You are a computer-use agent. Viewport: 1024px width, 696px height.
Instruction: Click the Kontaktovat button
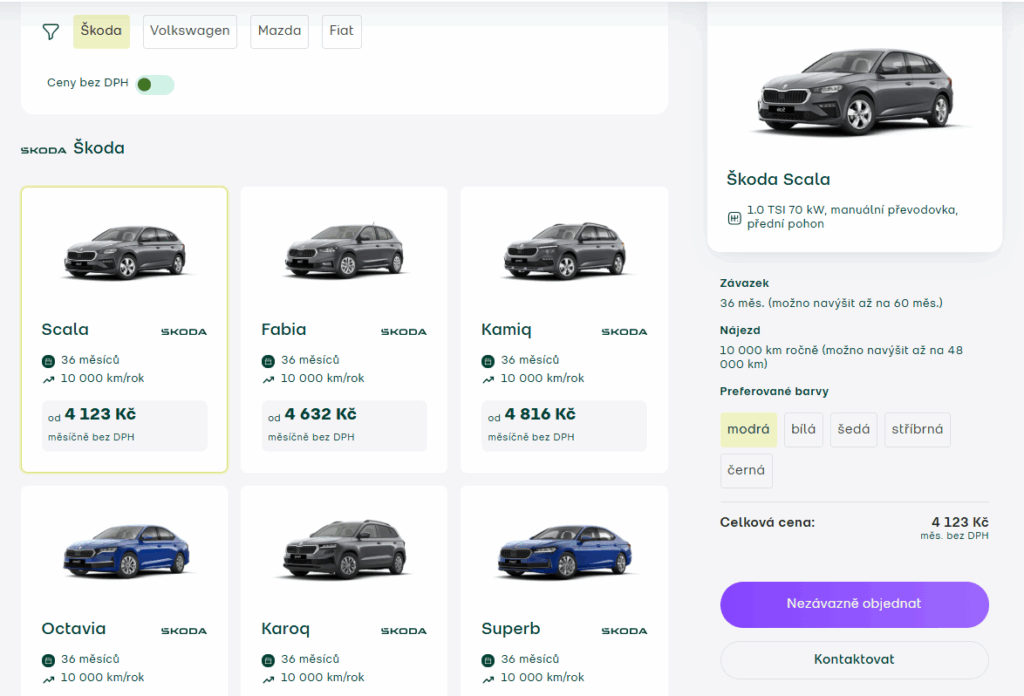(854, 660)
